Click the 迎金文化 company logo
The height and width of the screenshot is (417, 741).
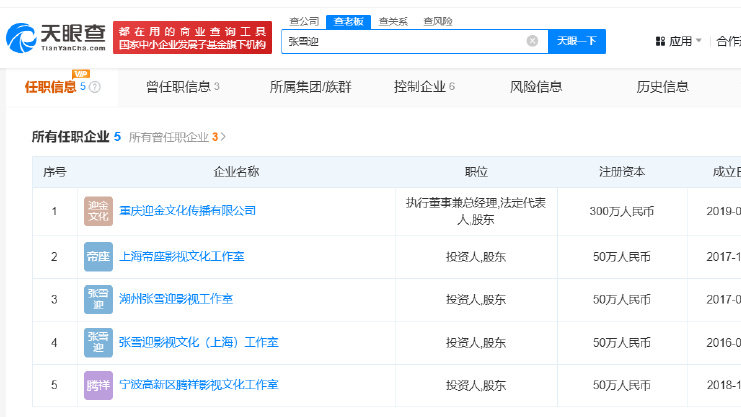tap(98, 211)
